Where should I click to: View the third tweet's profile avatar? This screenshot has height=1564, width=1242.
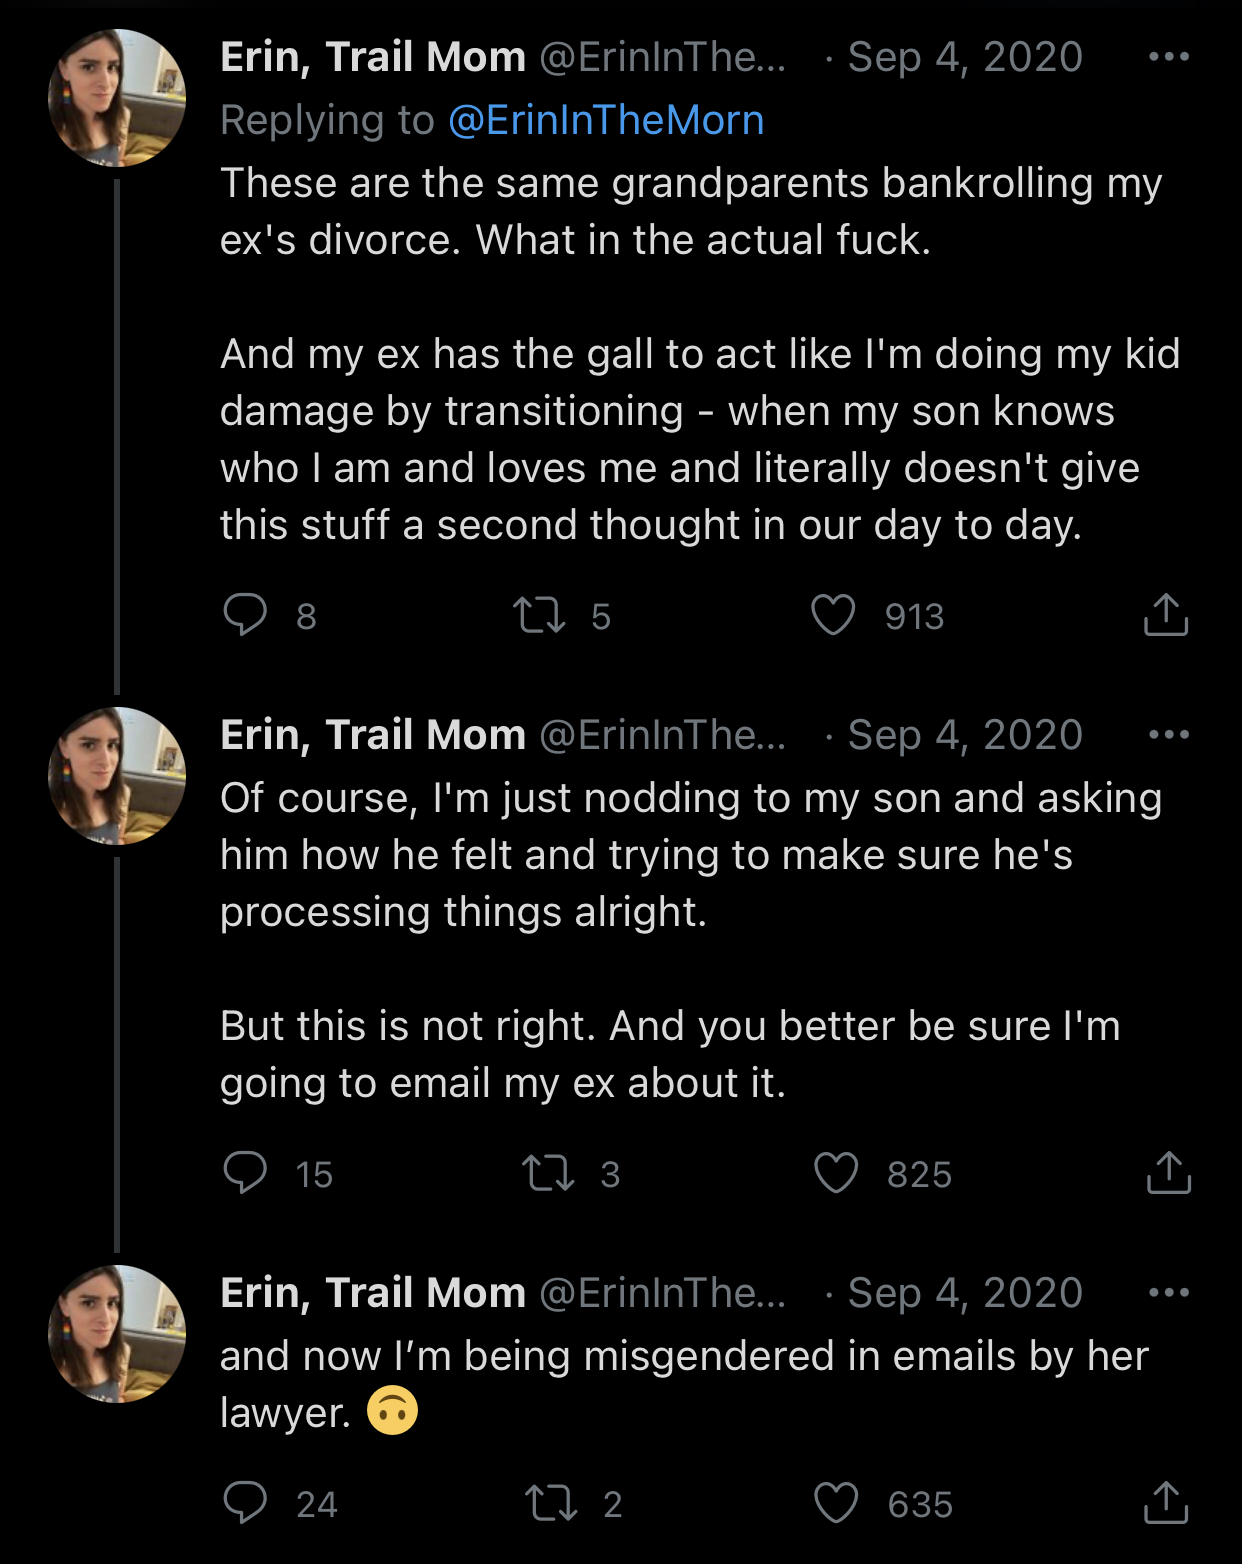click(117, 1334)
